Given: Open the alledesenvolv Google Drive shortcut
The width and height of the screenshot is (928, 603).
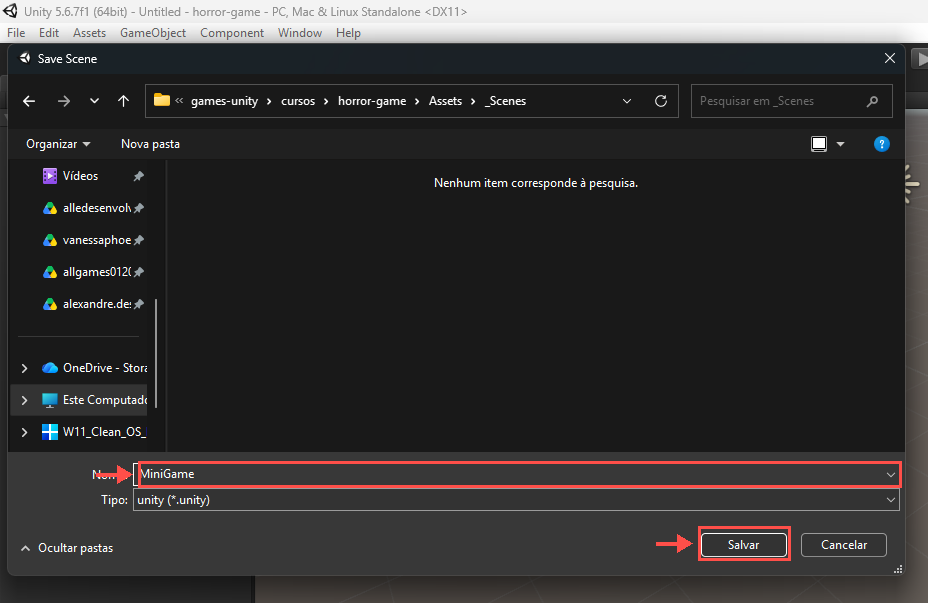Looking at the screenshot, I should (x=87, y=208).
